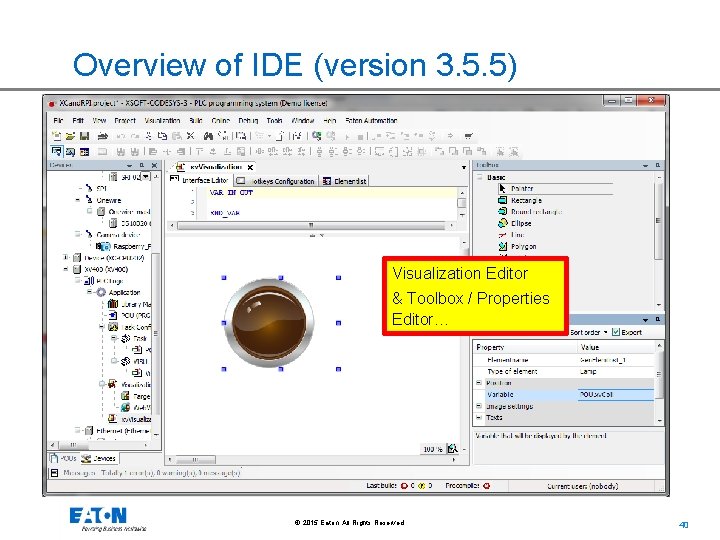The height and width of the screenshot is (540, 720).
Task: Click the Variable property value field
Action: click(x=615, y=394)
